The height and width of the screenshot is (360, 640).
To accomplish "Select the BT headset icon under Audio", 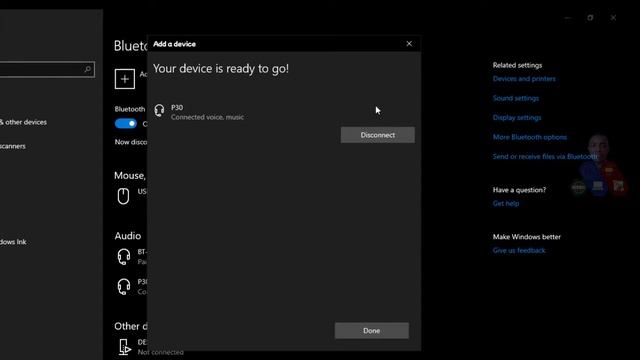I will pyautogui.click(x=124, y=257).
